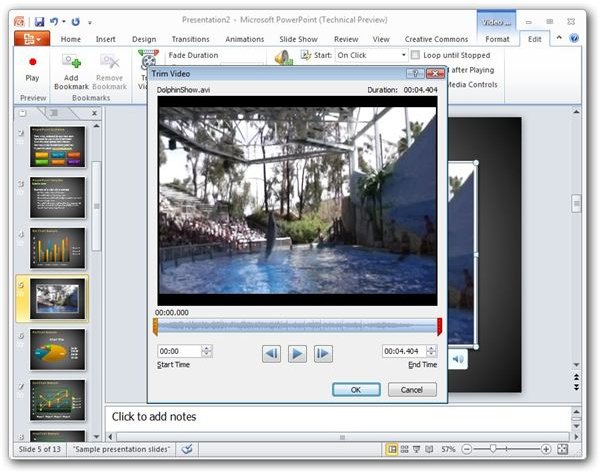Click the zoom slider handle
The height and width of the screenshot is (473, 600).
[493, 449]
